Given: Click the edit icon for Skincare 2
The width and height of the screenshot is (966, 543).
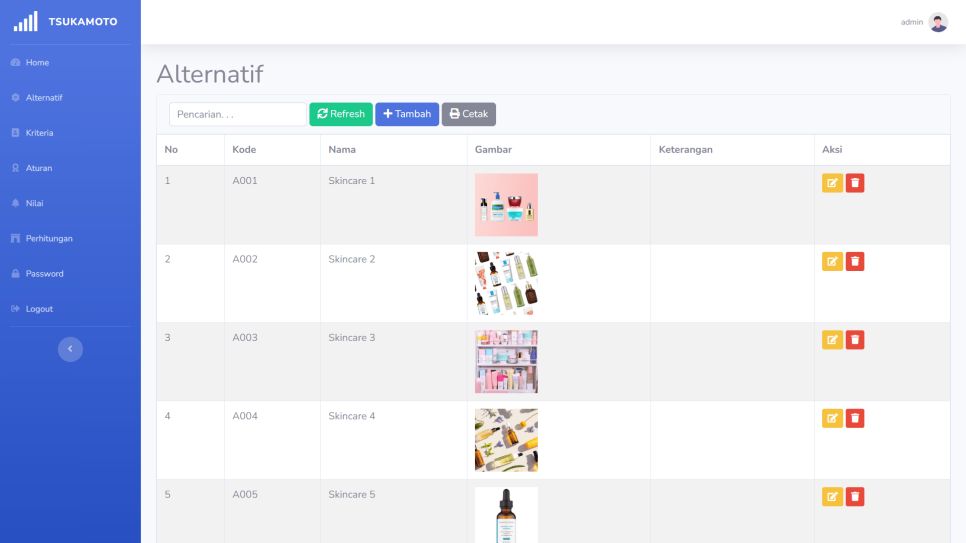Looking at the screenshot, I should 832,261.
